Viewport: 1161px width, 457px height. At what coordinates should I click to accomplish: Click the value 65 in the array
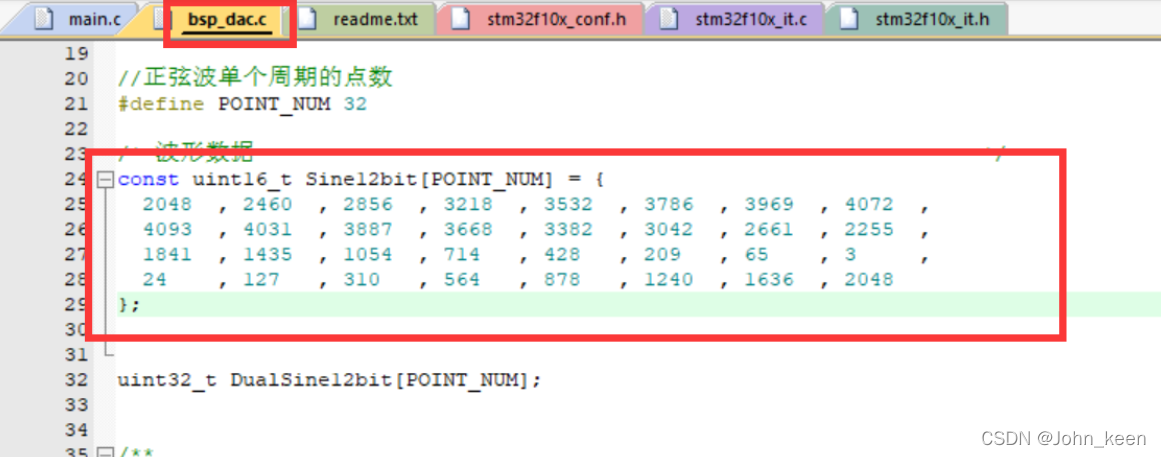757,254
